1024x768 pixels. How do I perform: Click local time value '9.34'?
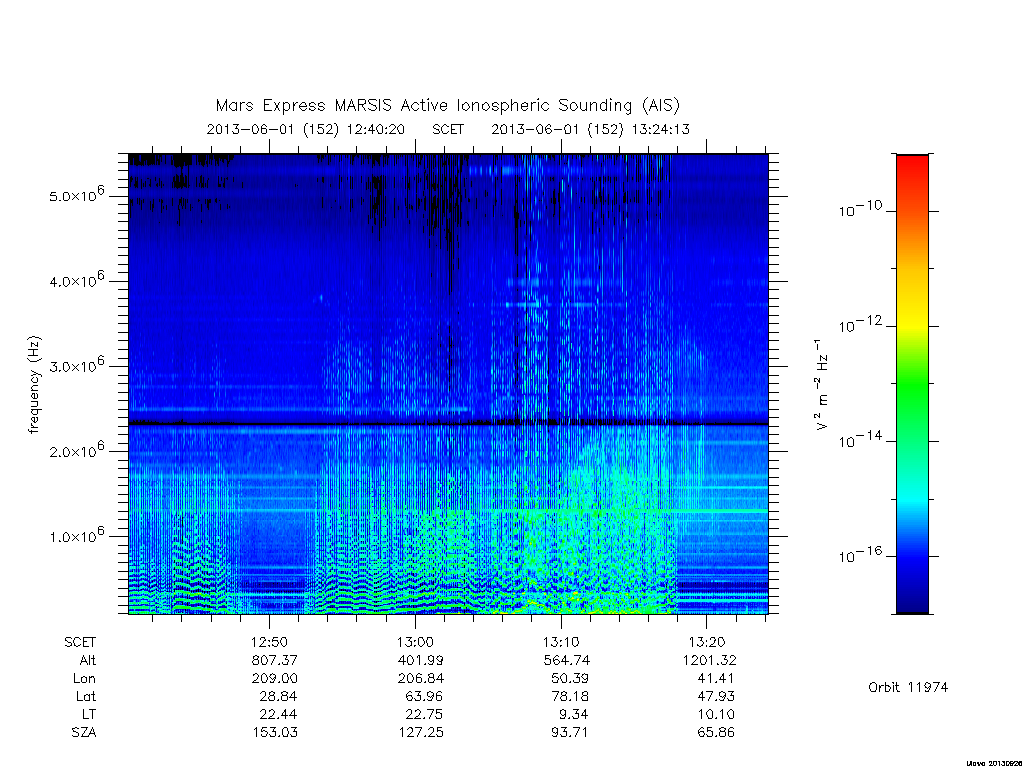[574, 714]
